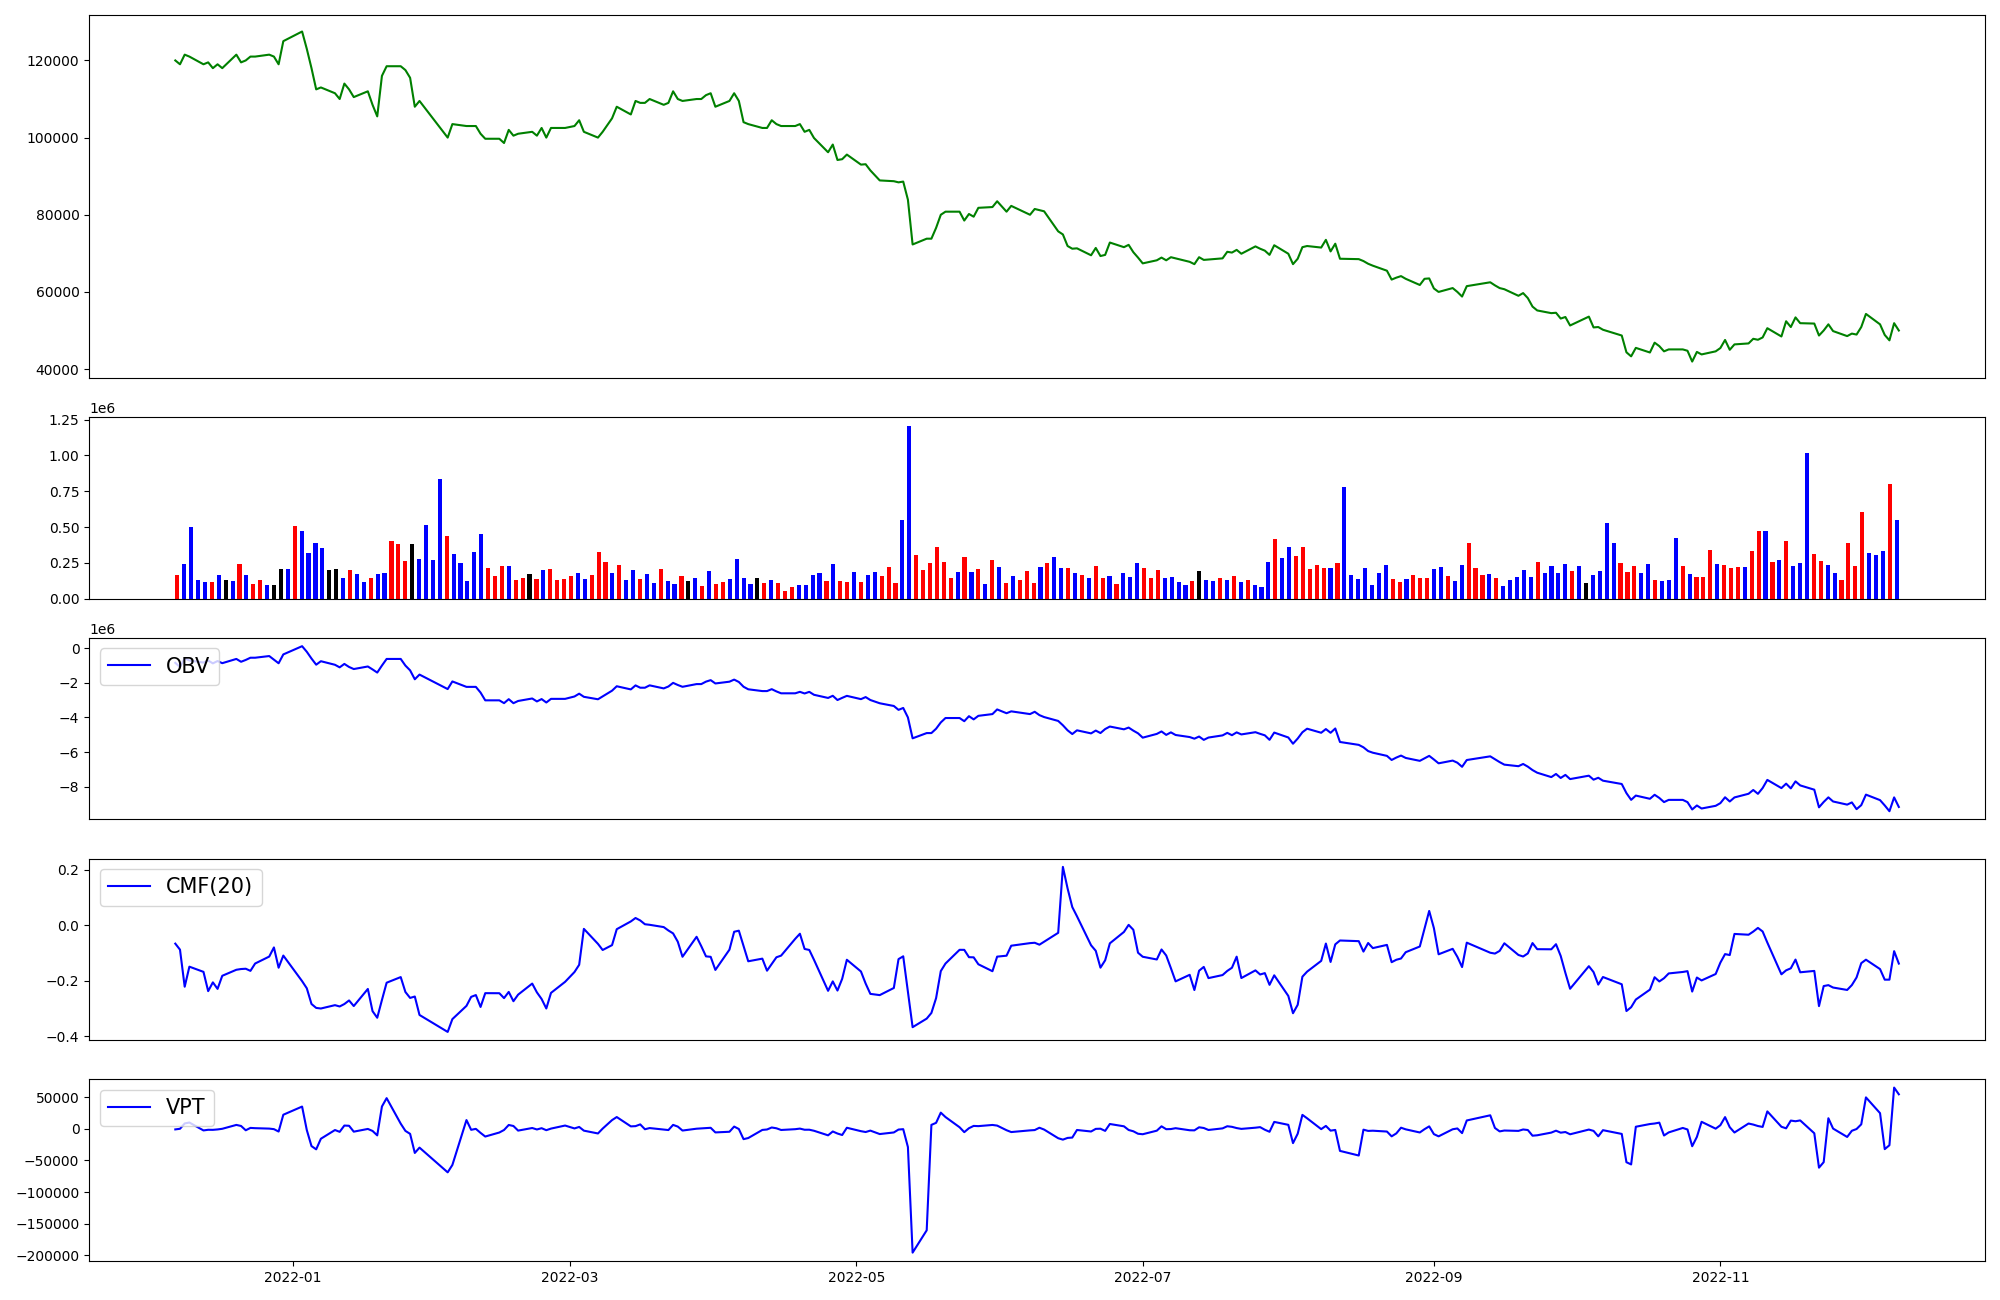Click the blue line sample in OBV legend
This screenshot has width=2000, height=1300.
pos(129,666)
